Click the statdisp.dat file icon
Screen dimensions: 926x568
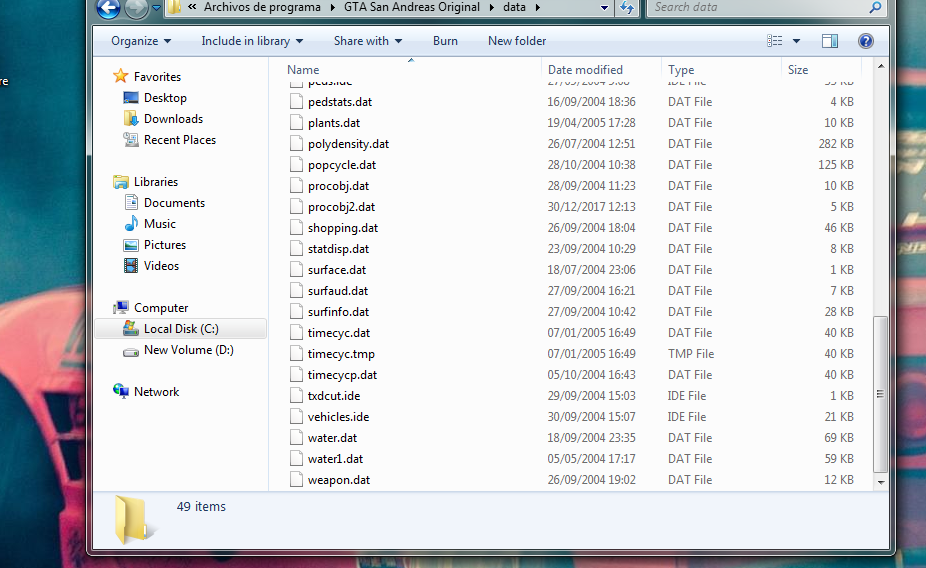pos(296,249)
